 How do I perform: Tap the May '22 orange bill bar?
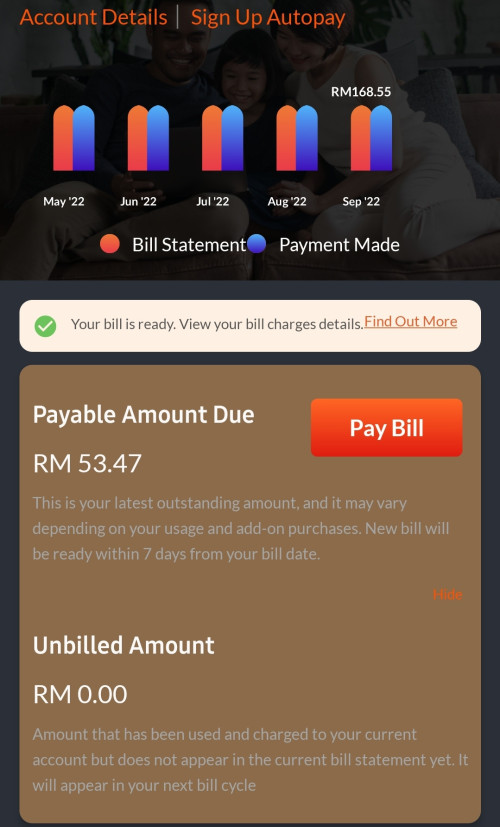pyautogui.click(x=64, y=138)
